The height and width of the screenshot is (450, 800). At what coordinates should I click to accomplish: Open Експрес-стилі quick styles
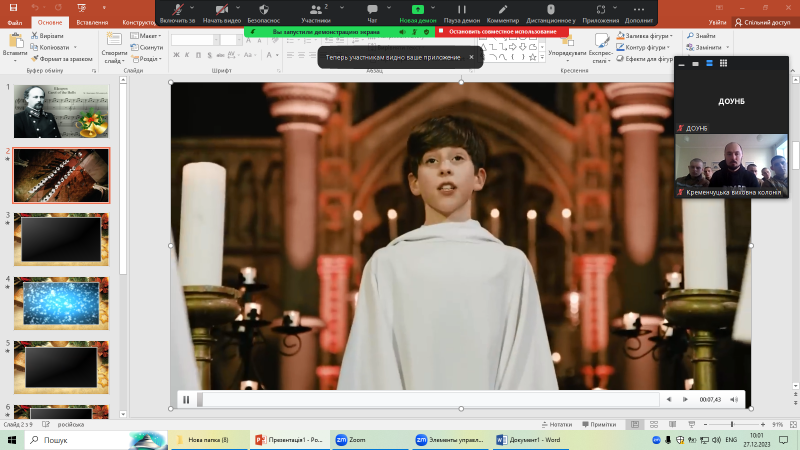click(600, 47)
